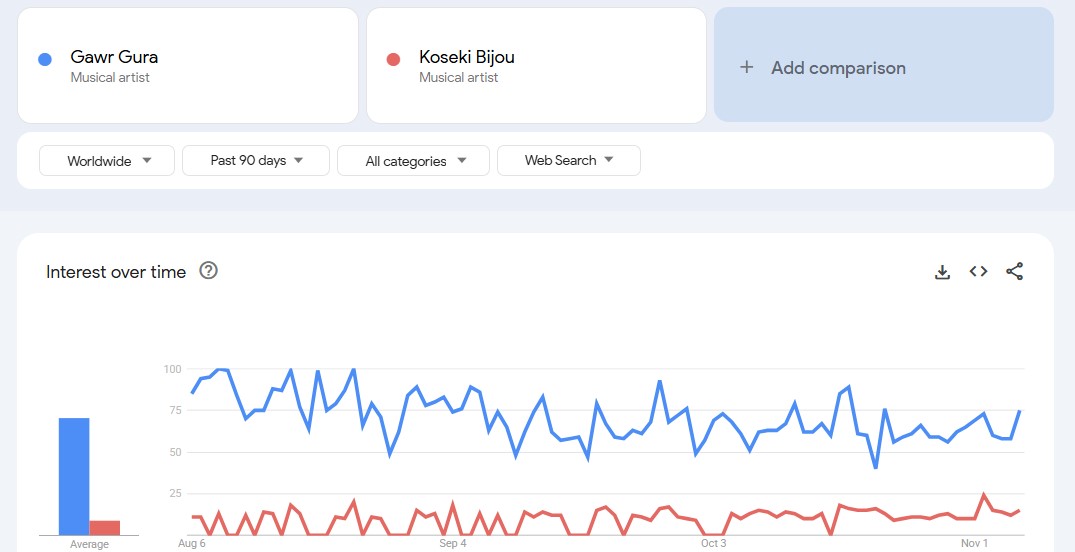
Task: Click the blue dot beside Gawr Gura
Action: 45,59
